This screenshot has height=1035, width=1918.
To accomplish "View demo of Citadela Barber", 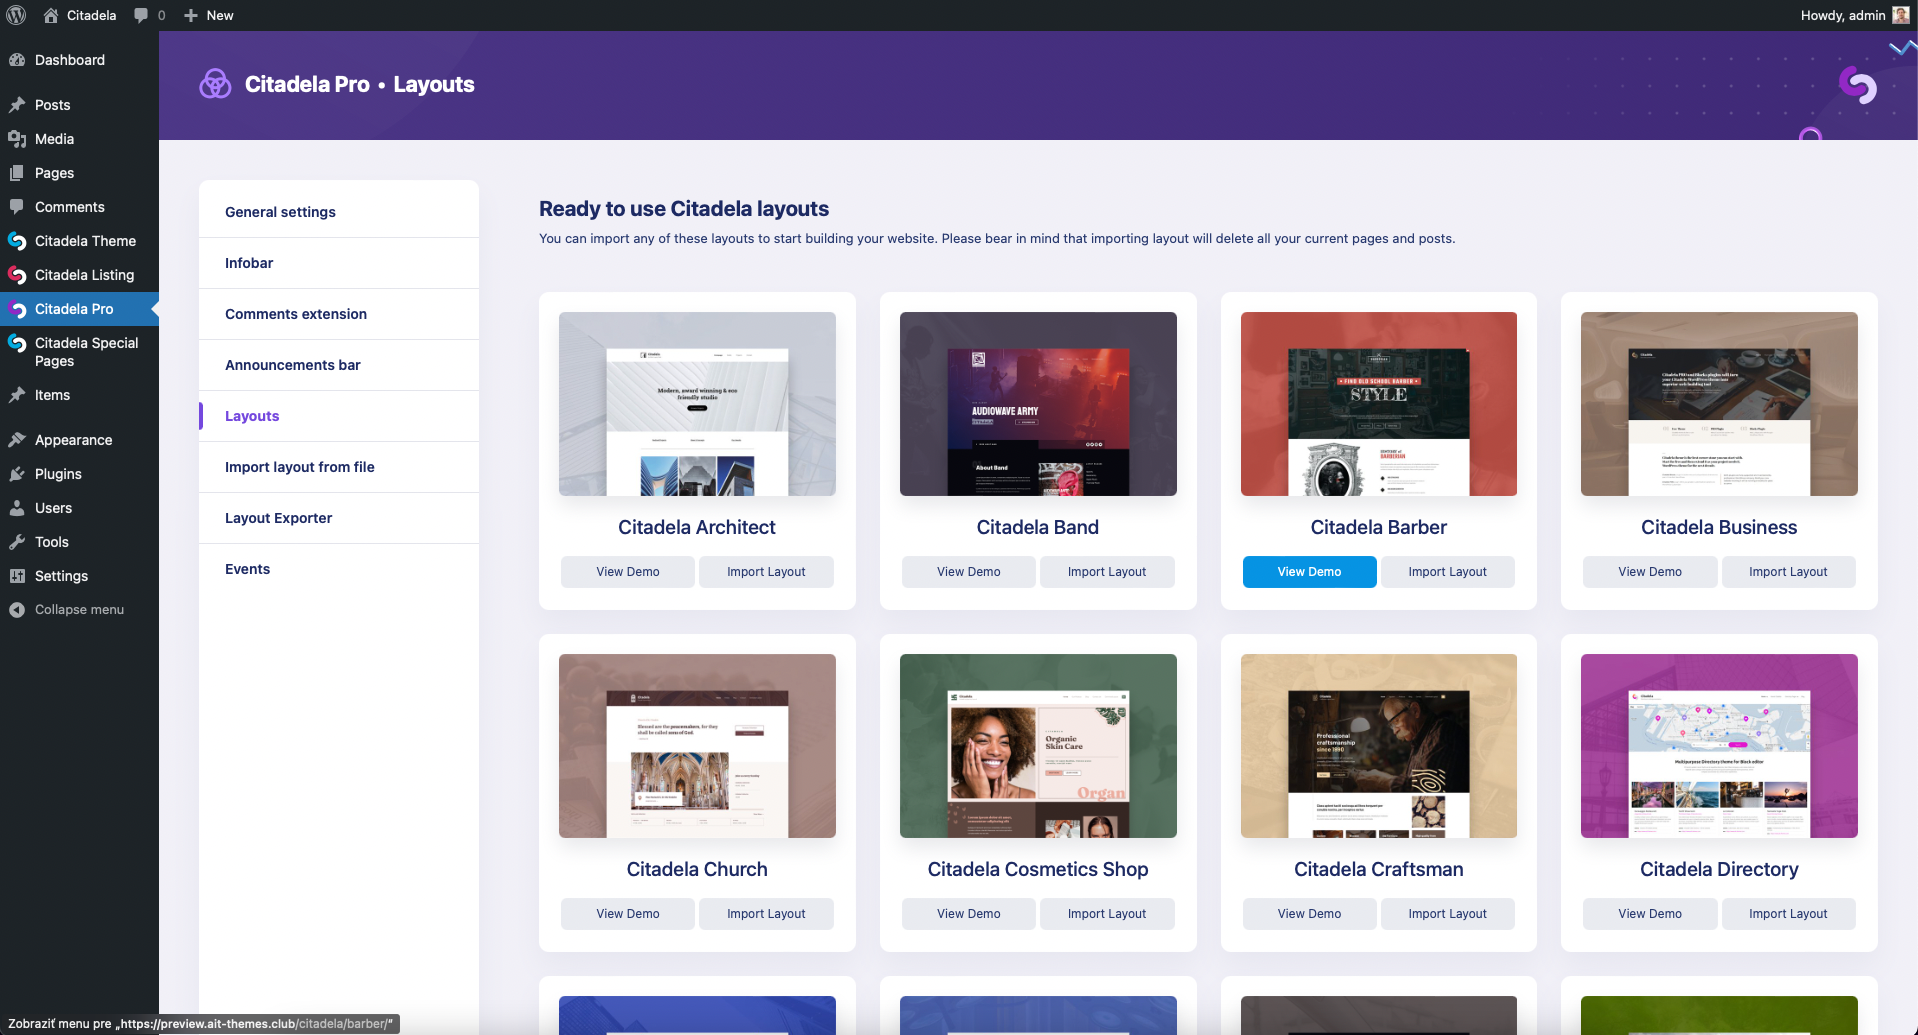I will click(x=1308, y=572).
